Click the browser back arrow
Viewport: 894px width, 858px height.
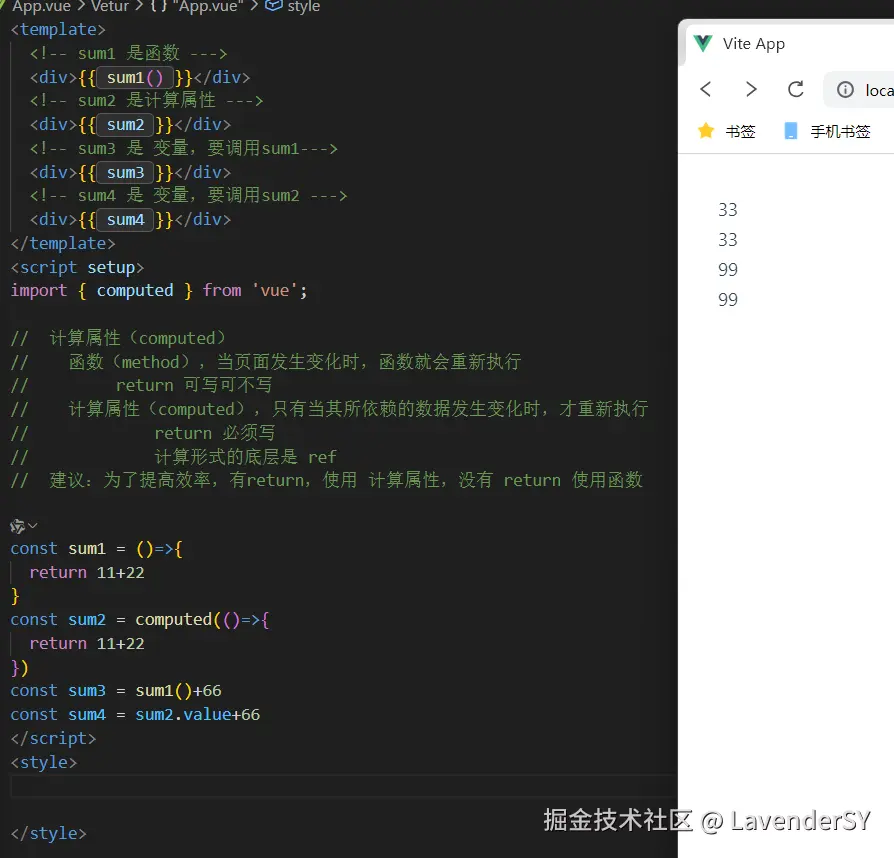click(x=706, y=90)
